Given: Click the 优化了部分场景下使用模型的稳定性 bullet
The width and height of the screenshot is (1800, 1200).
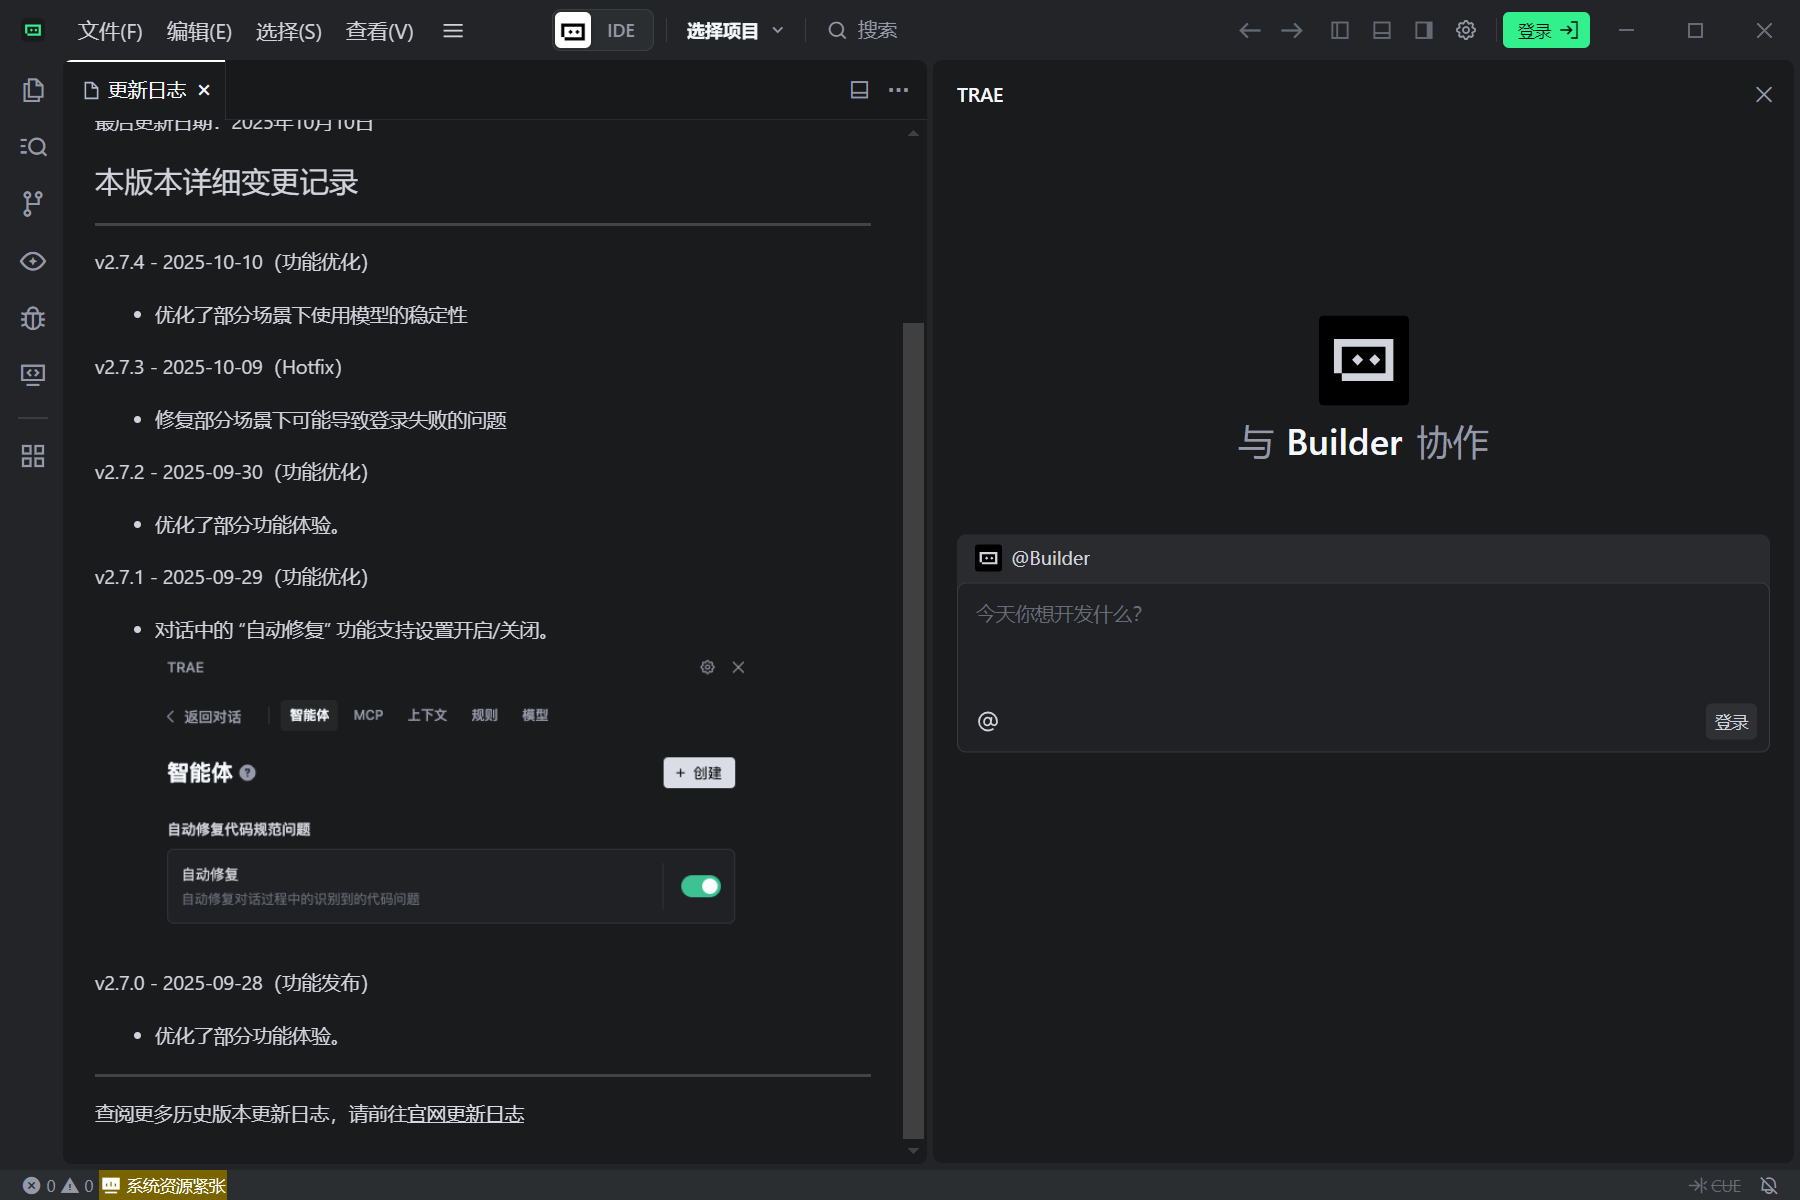Looking at the screenshot, I should [x=311, y=315].
